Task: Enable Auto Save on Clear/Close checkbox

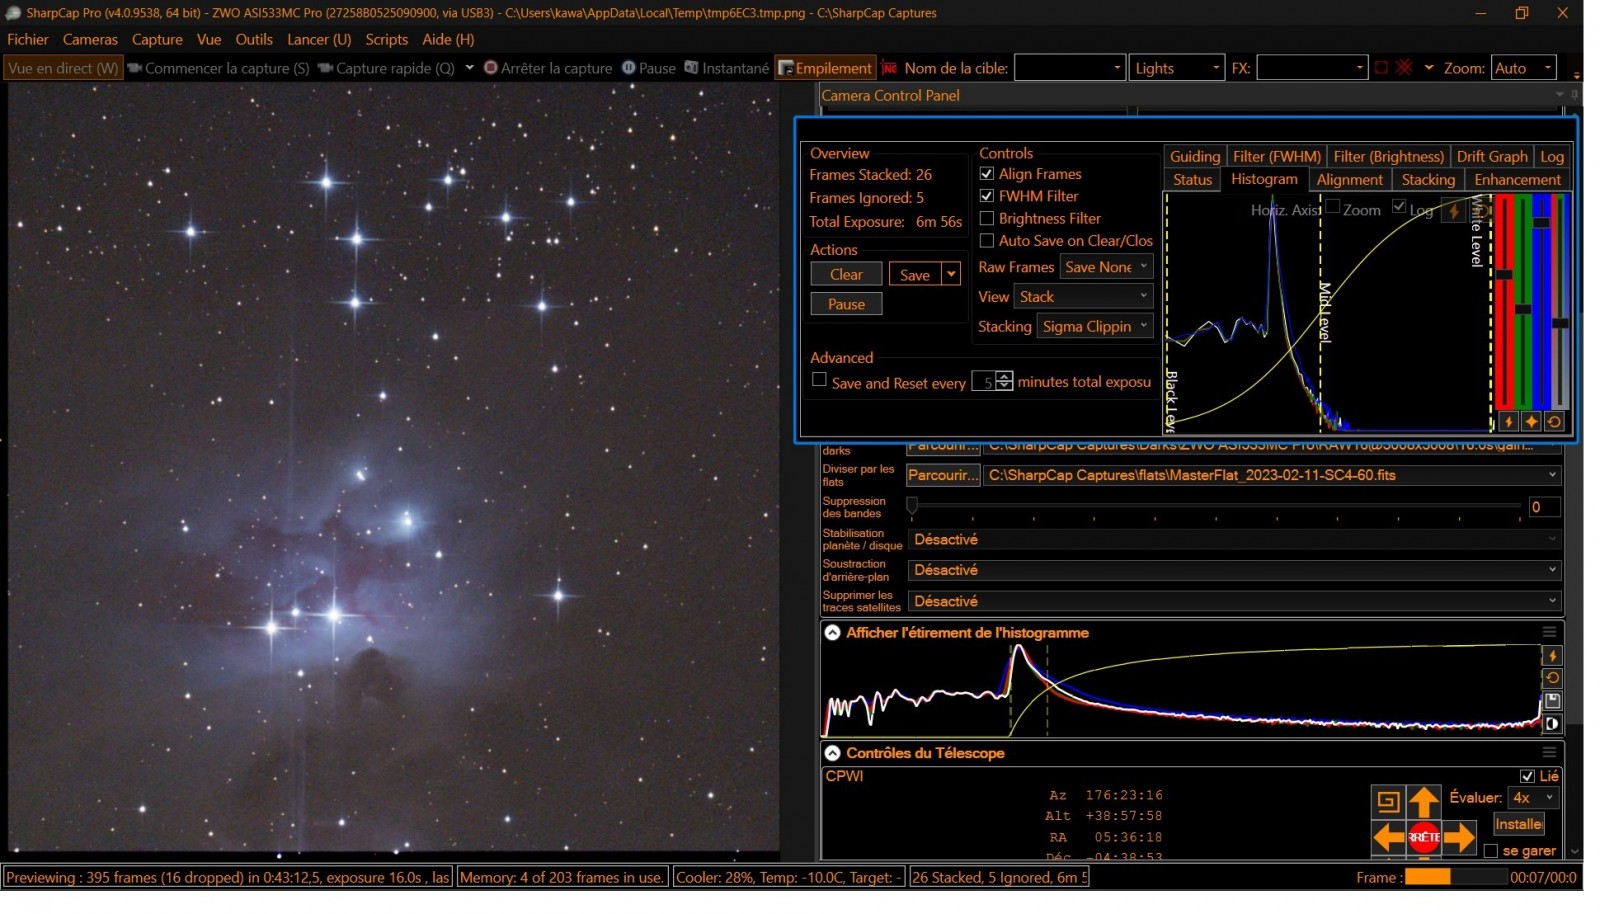Action: pos(986,240)
